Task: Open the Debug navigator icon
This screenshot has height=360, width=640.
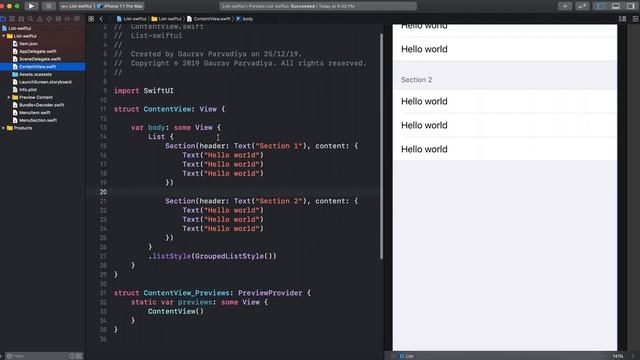Action: point(58,19)
